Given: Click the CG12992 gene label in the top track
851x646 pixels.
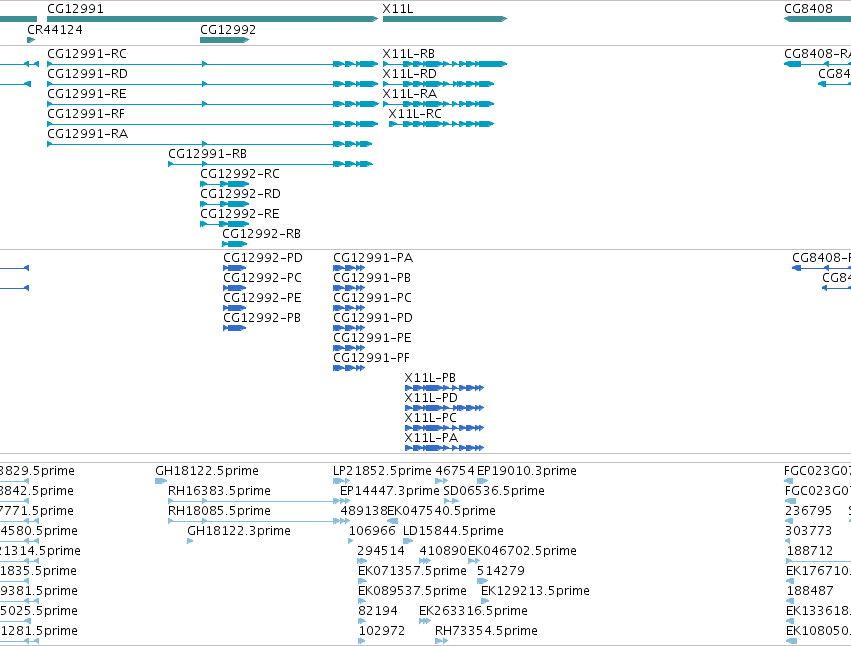Looking at the screenshot, I should click(228, 30).
